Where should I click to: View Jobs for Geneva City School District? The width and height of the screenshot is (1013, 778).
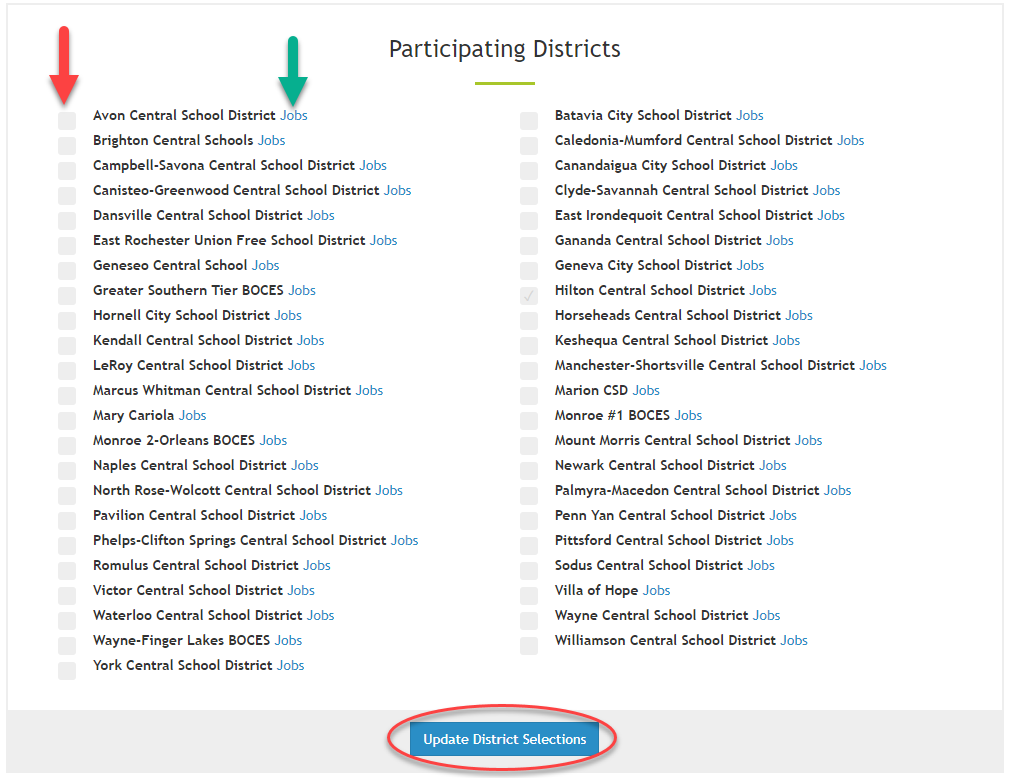pos(749,265)
